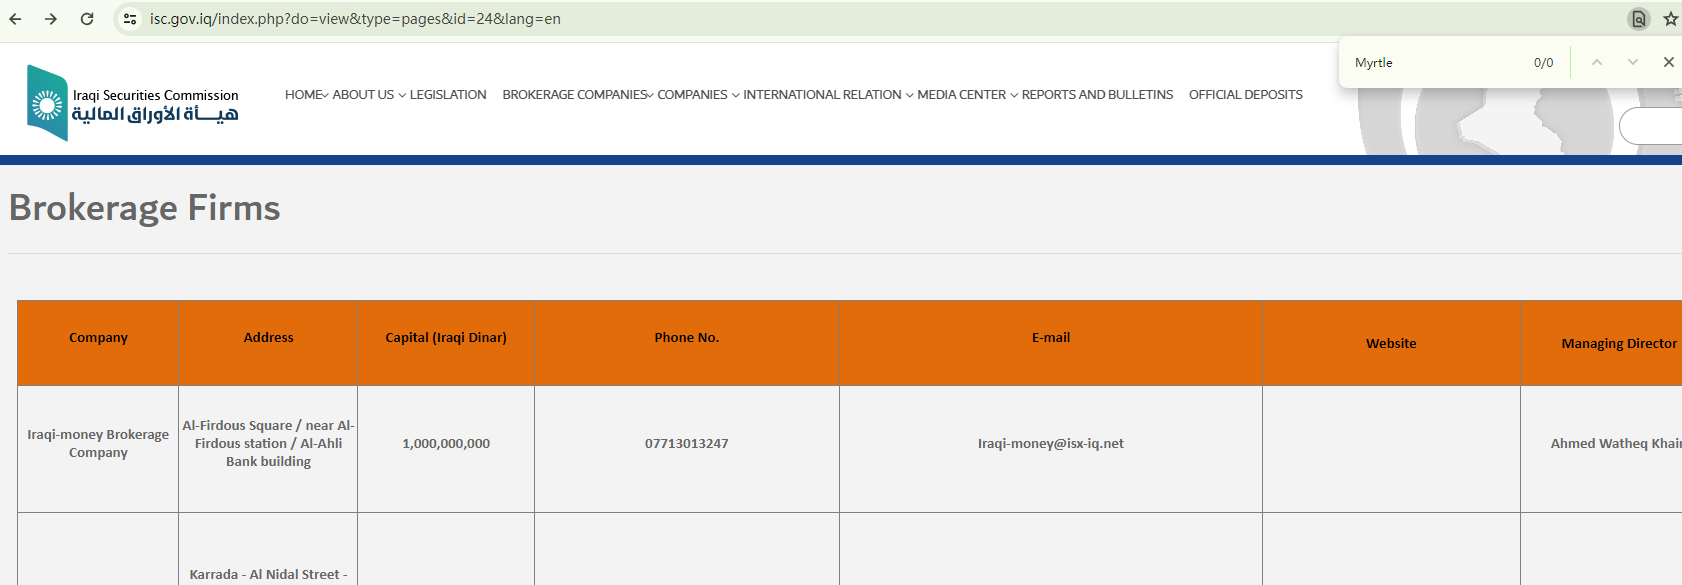Open the LEGISLATION menu item

448,95
